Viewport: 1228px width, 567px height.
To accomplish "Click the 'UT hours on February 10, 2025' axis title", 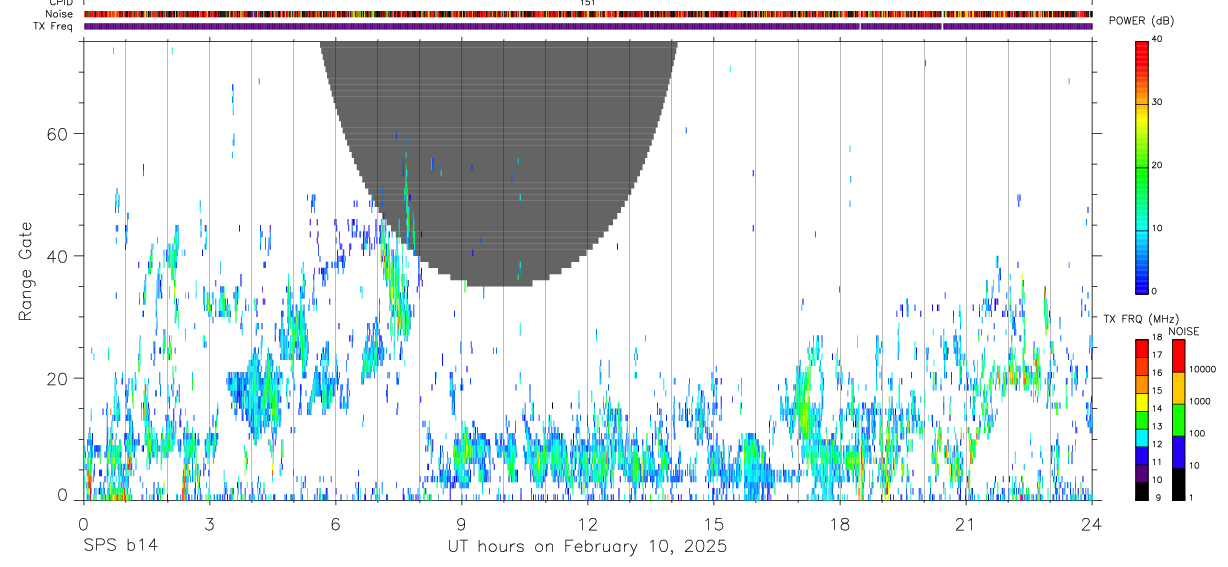I will coord(587,548).
